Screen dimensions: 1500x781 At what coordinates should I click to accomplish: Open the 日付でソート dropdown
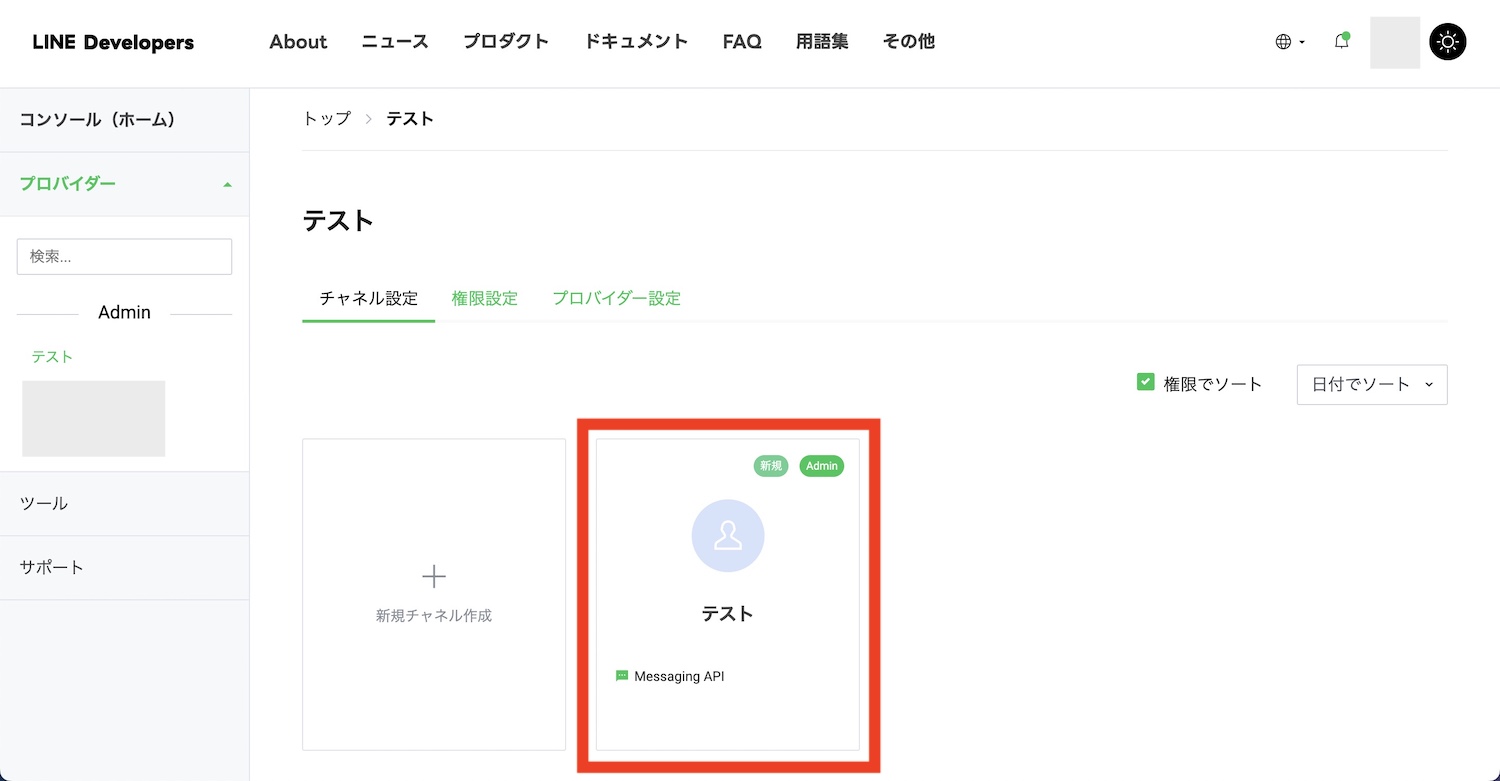pyautogui.click(x=1372, y=384)
